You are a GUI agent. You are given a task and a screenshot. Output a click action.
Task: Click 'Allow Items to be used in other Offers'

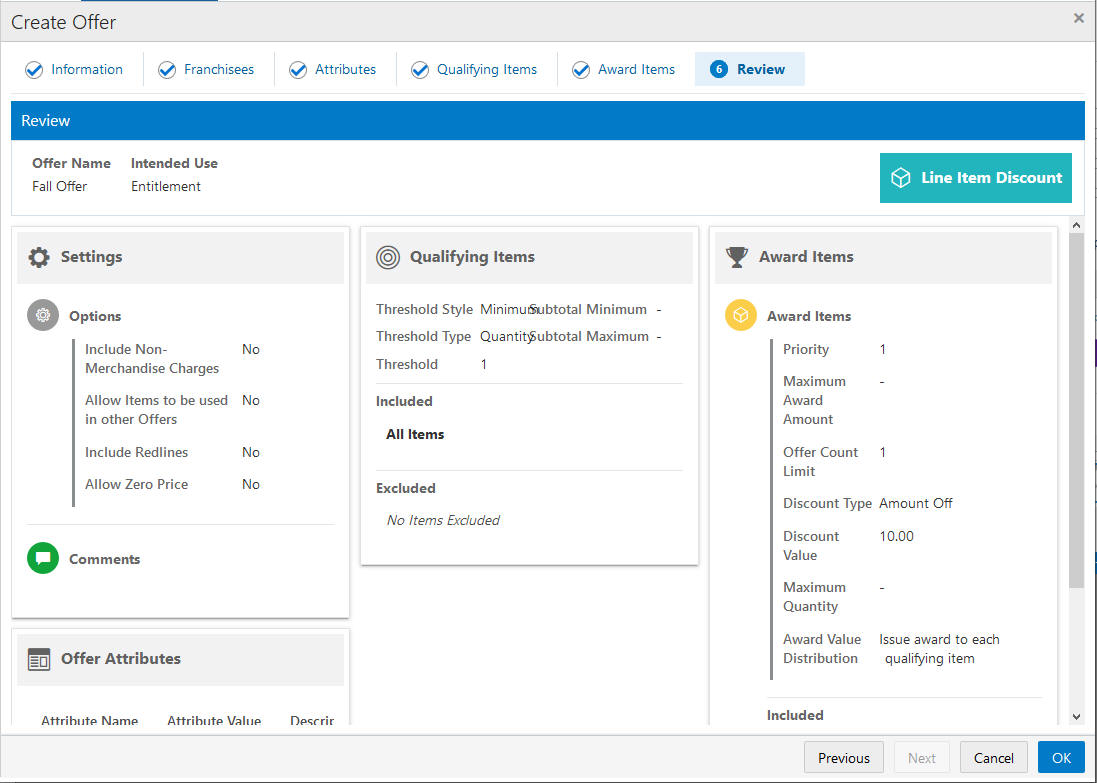click(x=157, y=409)
